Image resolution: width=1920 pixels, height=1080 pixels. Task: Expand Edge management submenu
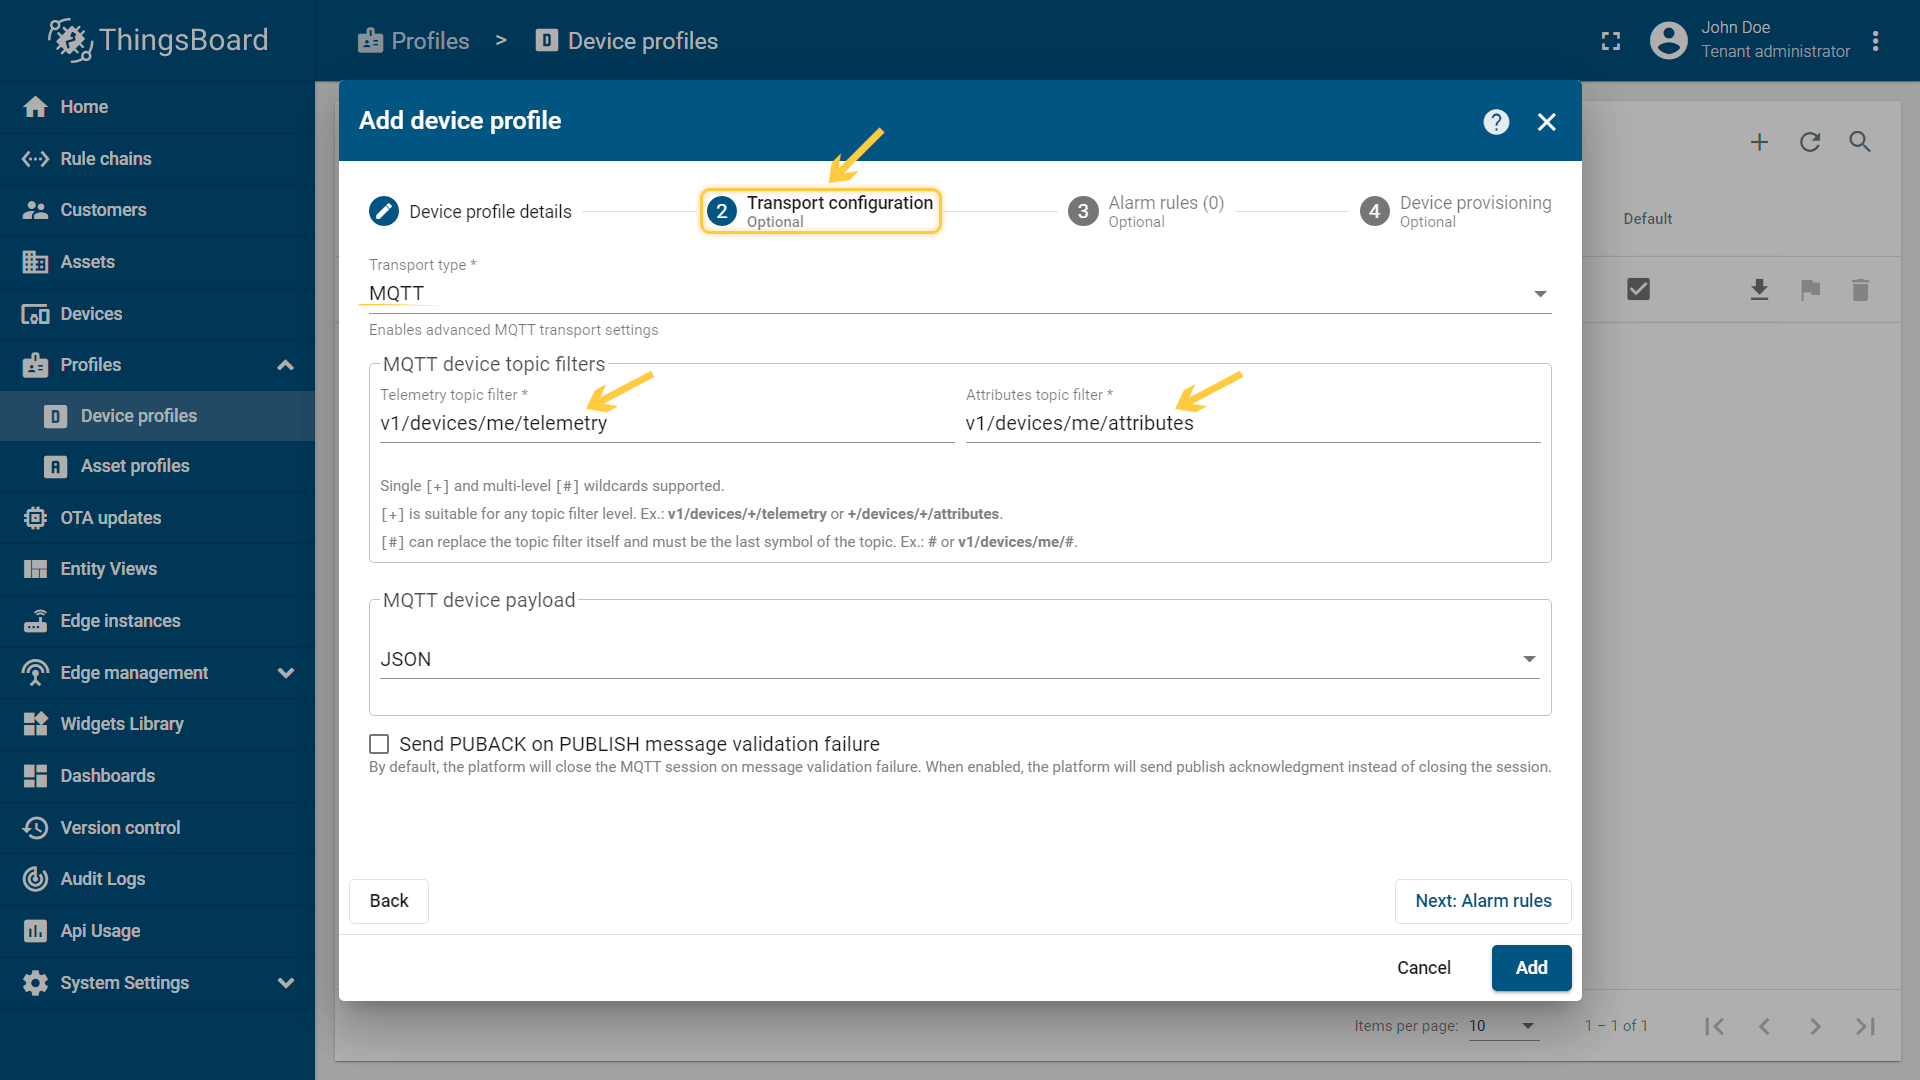285,673
